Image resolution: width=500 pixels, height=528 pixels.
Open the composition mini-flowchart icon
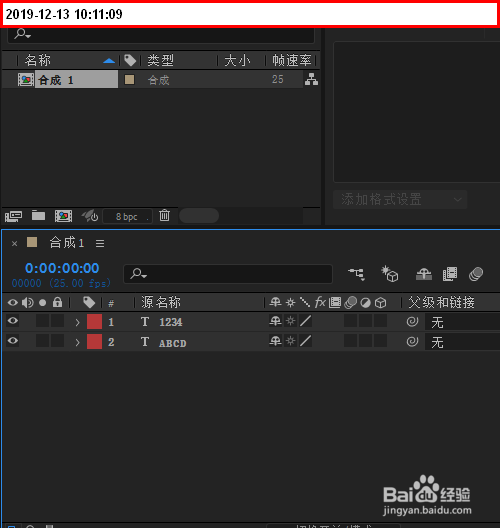(x=357, y=274)
